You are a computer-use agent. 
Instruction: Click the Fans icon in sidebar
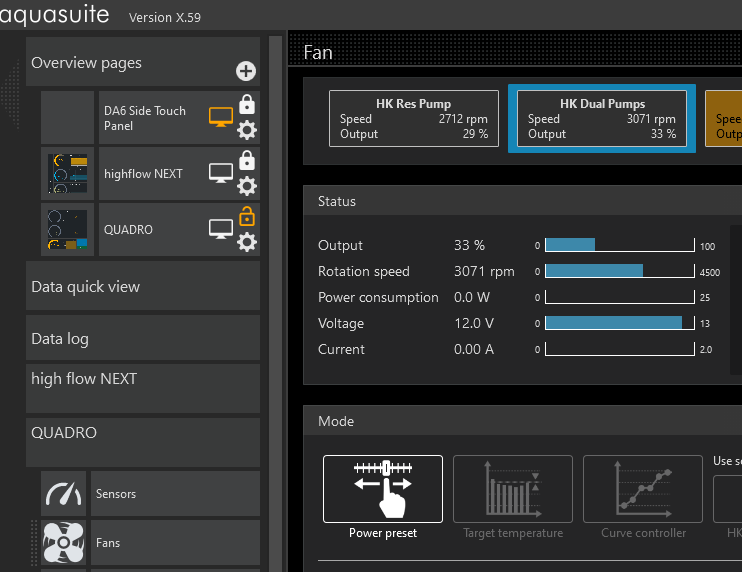click(x=63, y=543)
